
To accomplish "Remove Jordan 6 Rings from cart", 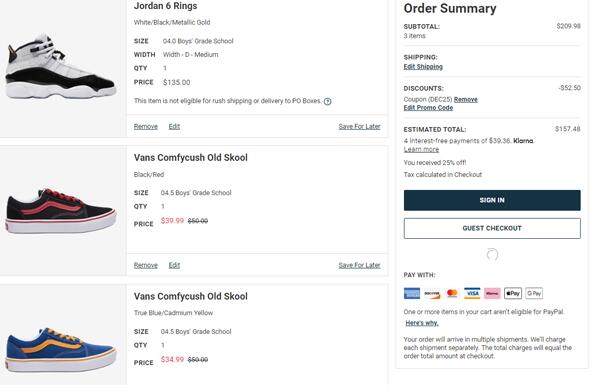I will [x=146, y=126].
